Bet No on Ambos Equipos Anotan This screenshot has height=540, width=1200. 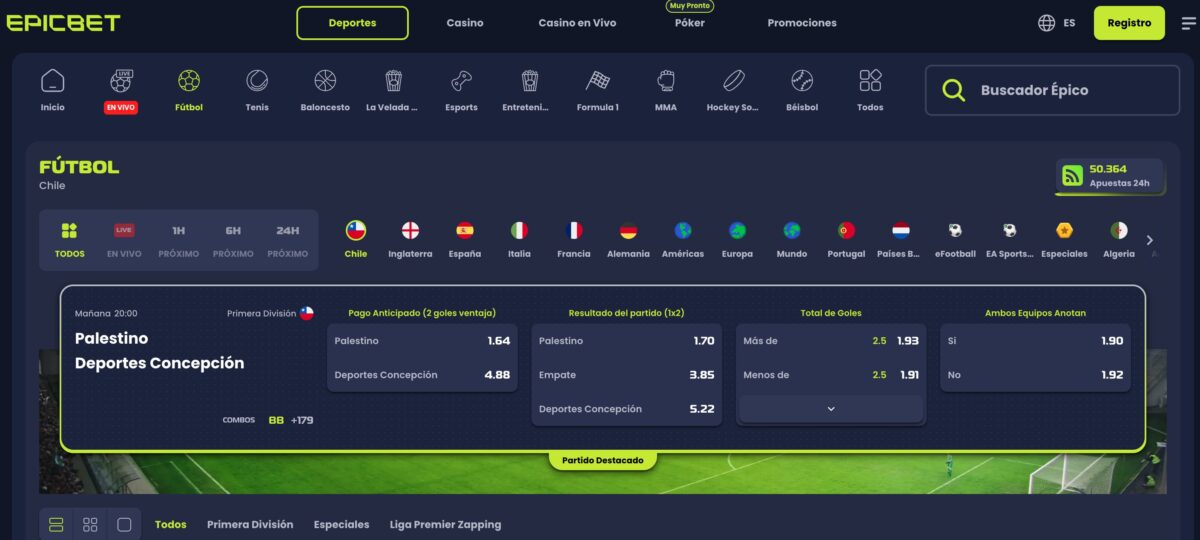tap(1035, 375)
